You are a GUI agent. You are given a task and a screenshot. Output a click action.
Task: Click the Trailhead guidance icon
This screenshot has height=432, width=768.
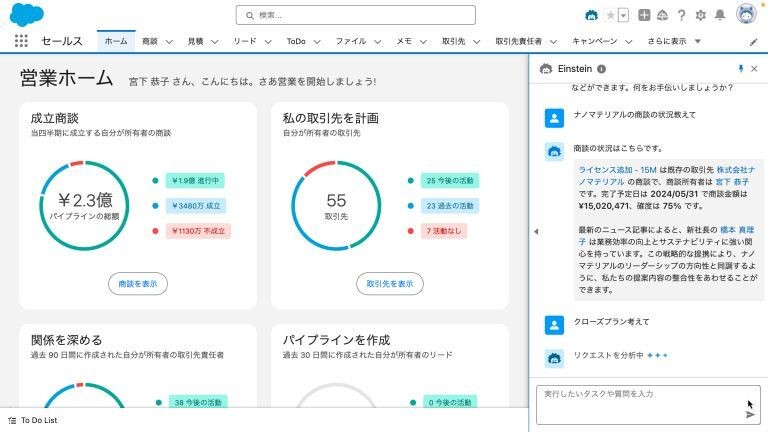pos(662,15)
